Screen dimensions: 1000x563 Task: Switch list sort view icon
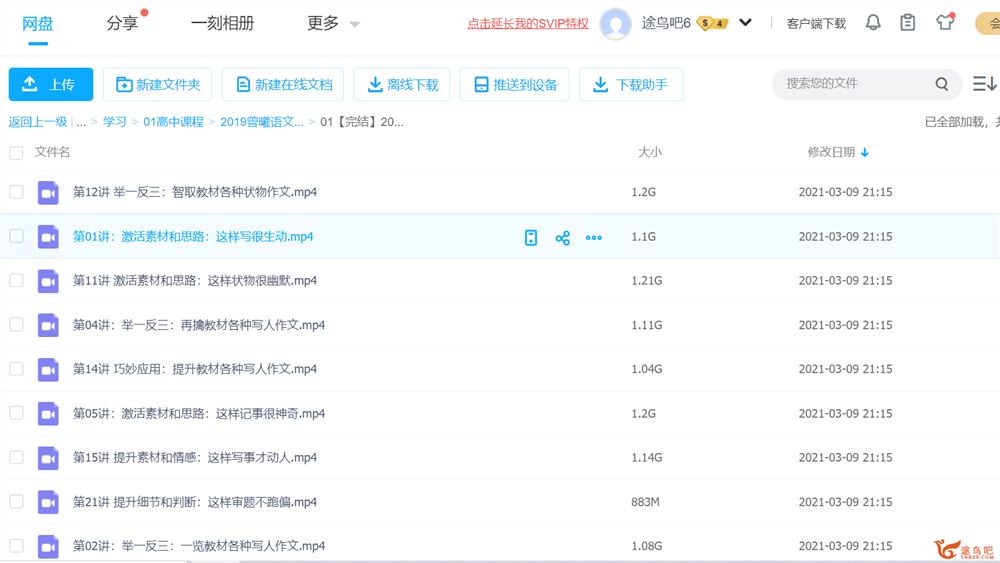(x=984, y=84)
